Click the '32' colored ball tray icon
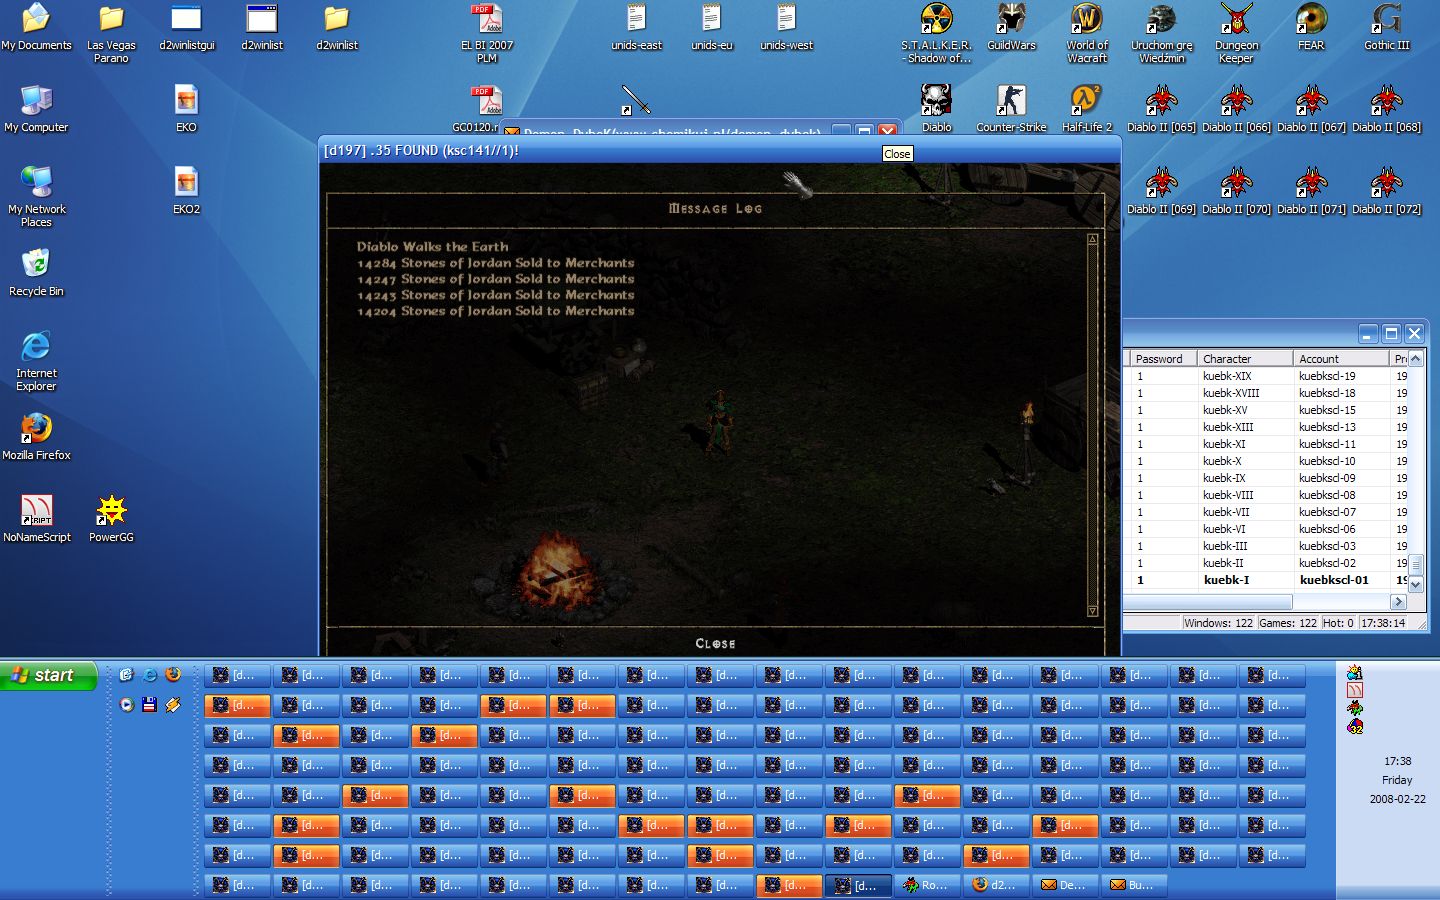 1355,726
